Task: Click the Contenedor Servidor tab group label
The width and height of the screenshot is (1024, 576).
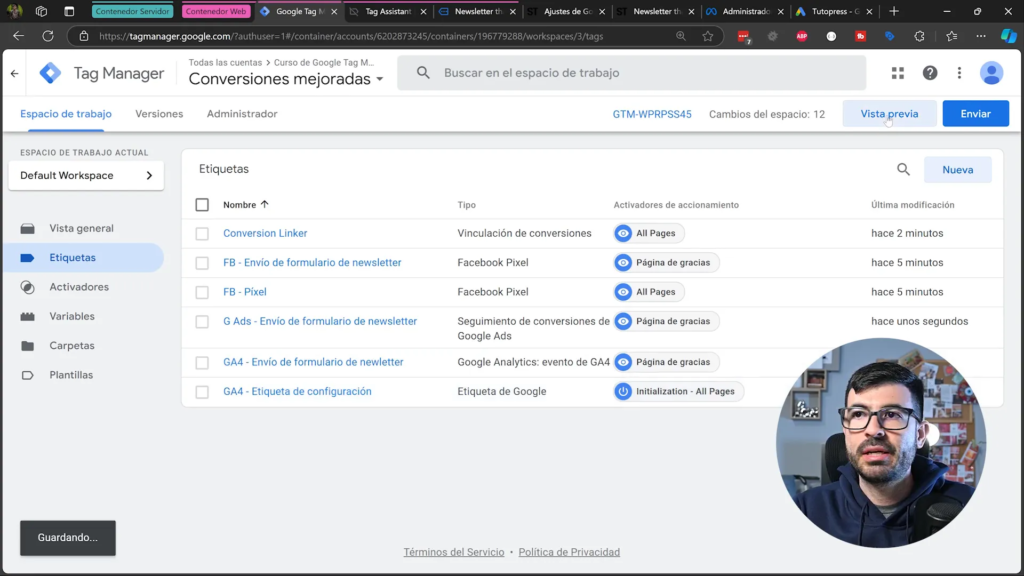Action: [x=133, y=11]
